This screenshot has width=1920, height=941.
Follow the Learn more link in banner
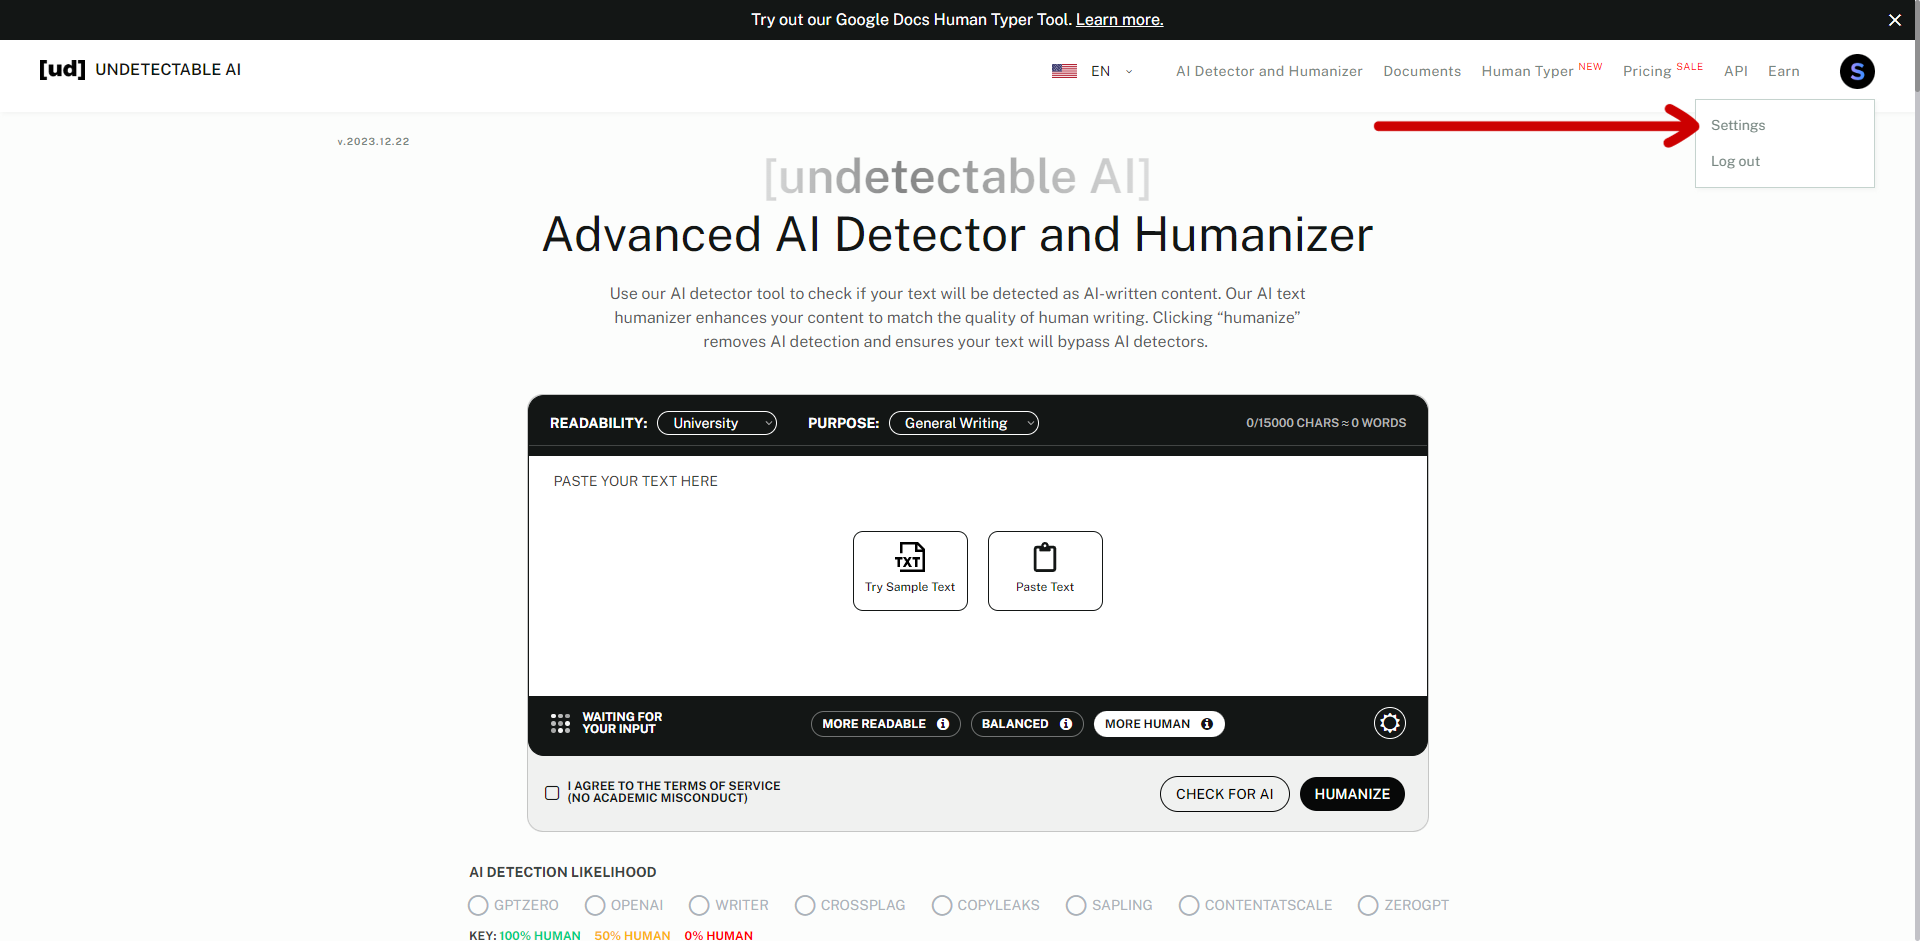pos(1120,20)
